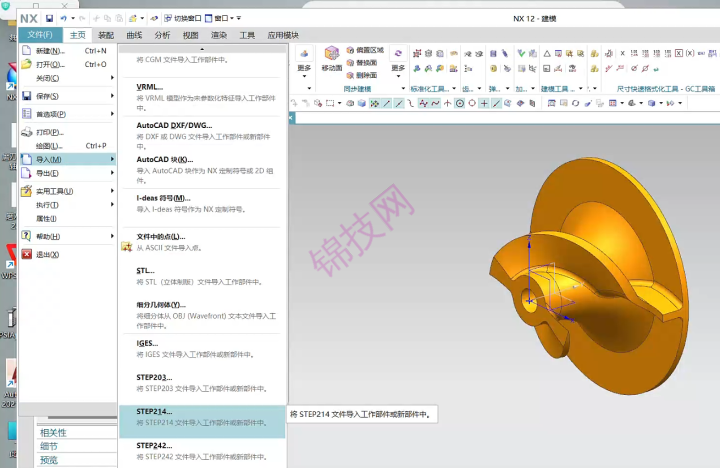
Task: Switch to the 曲线 curve tab
Action: 134,35
